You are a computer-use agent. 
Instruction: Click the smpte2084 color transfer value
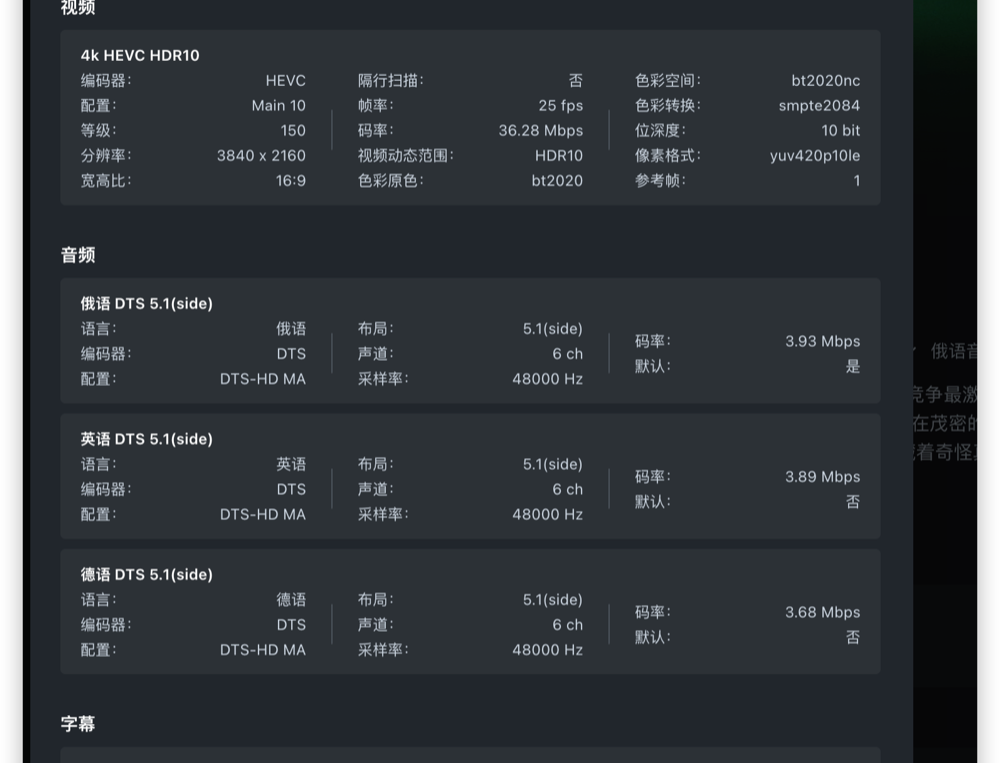(x=819, y=105)
